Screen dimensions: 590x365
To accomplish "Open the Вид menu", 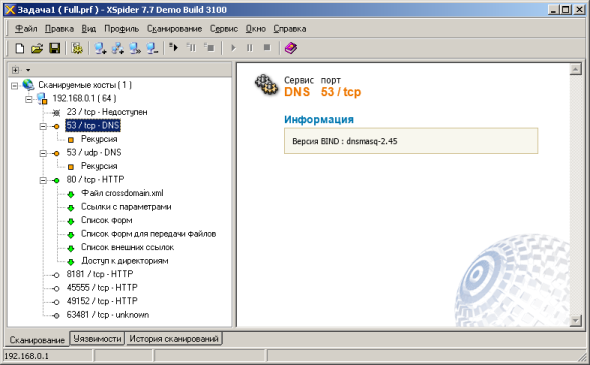I will coord(89,29).
